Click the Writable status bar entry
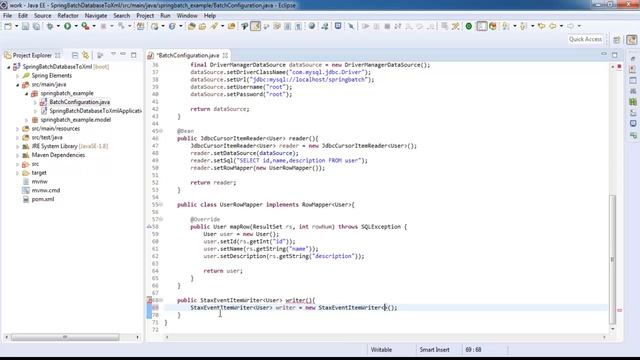640x360 pixels. 381,350
